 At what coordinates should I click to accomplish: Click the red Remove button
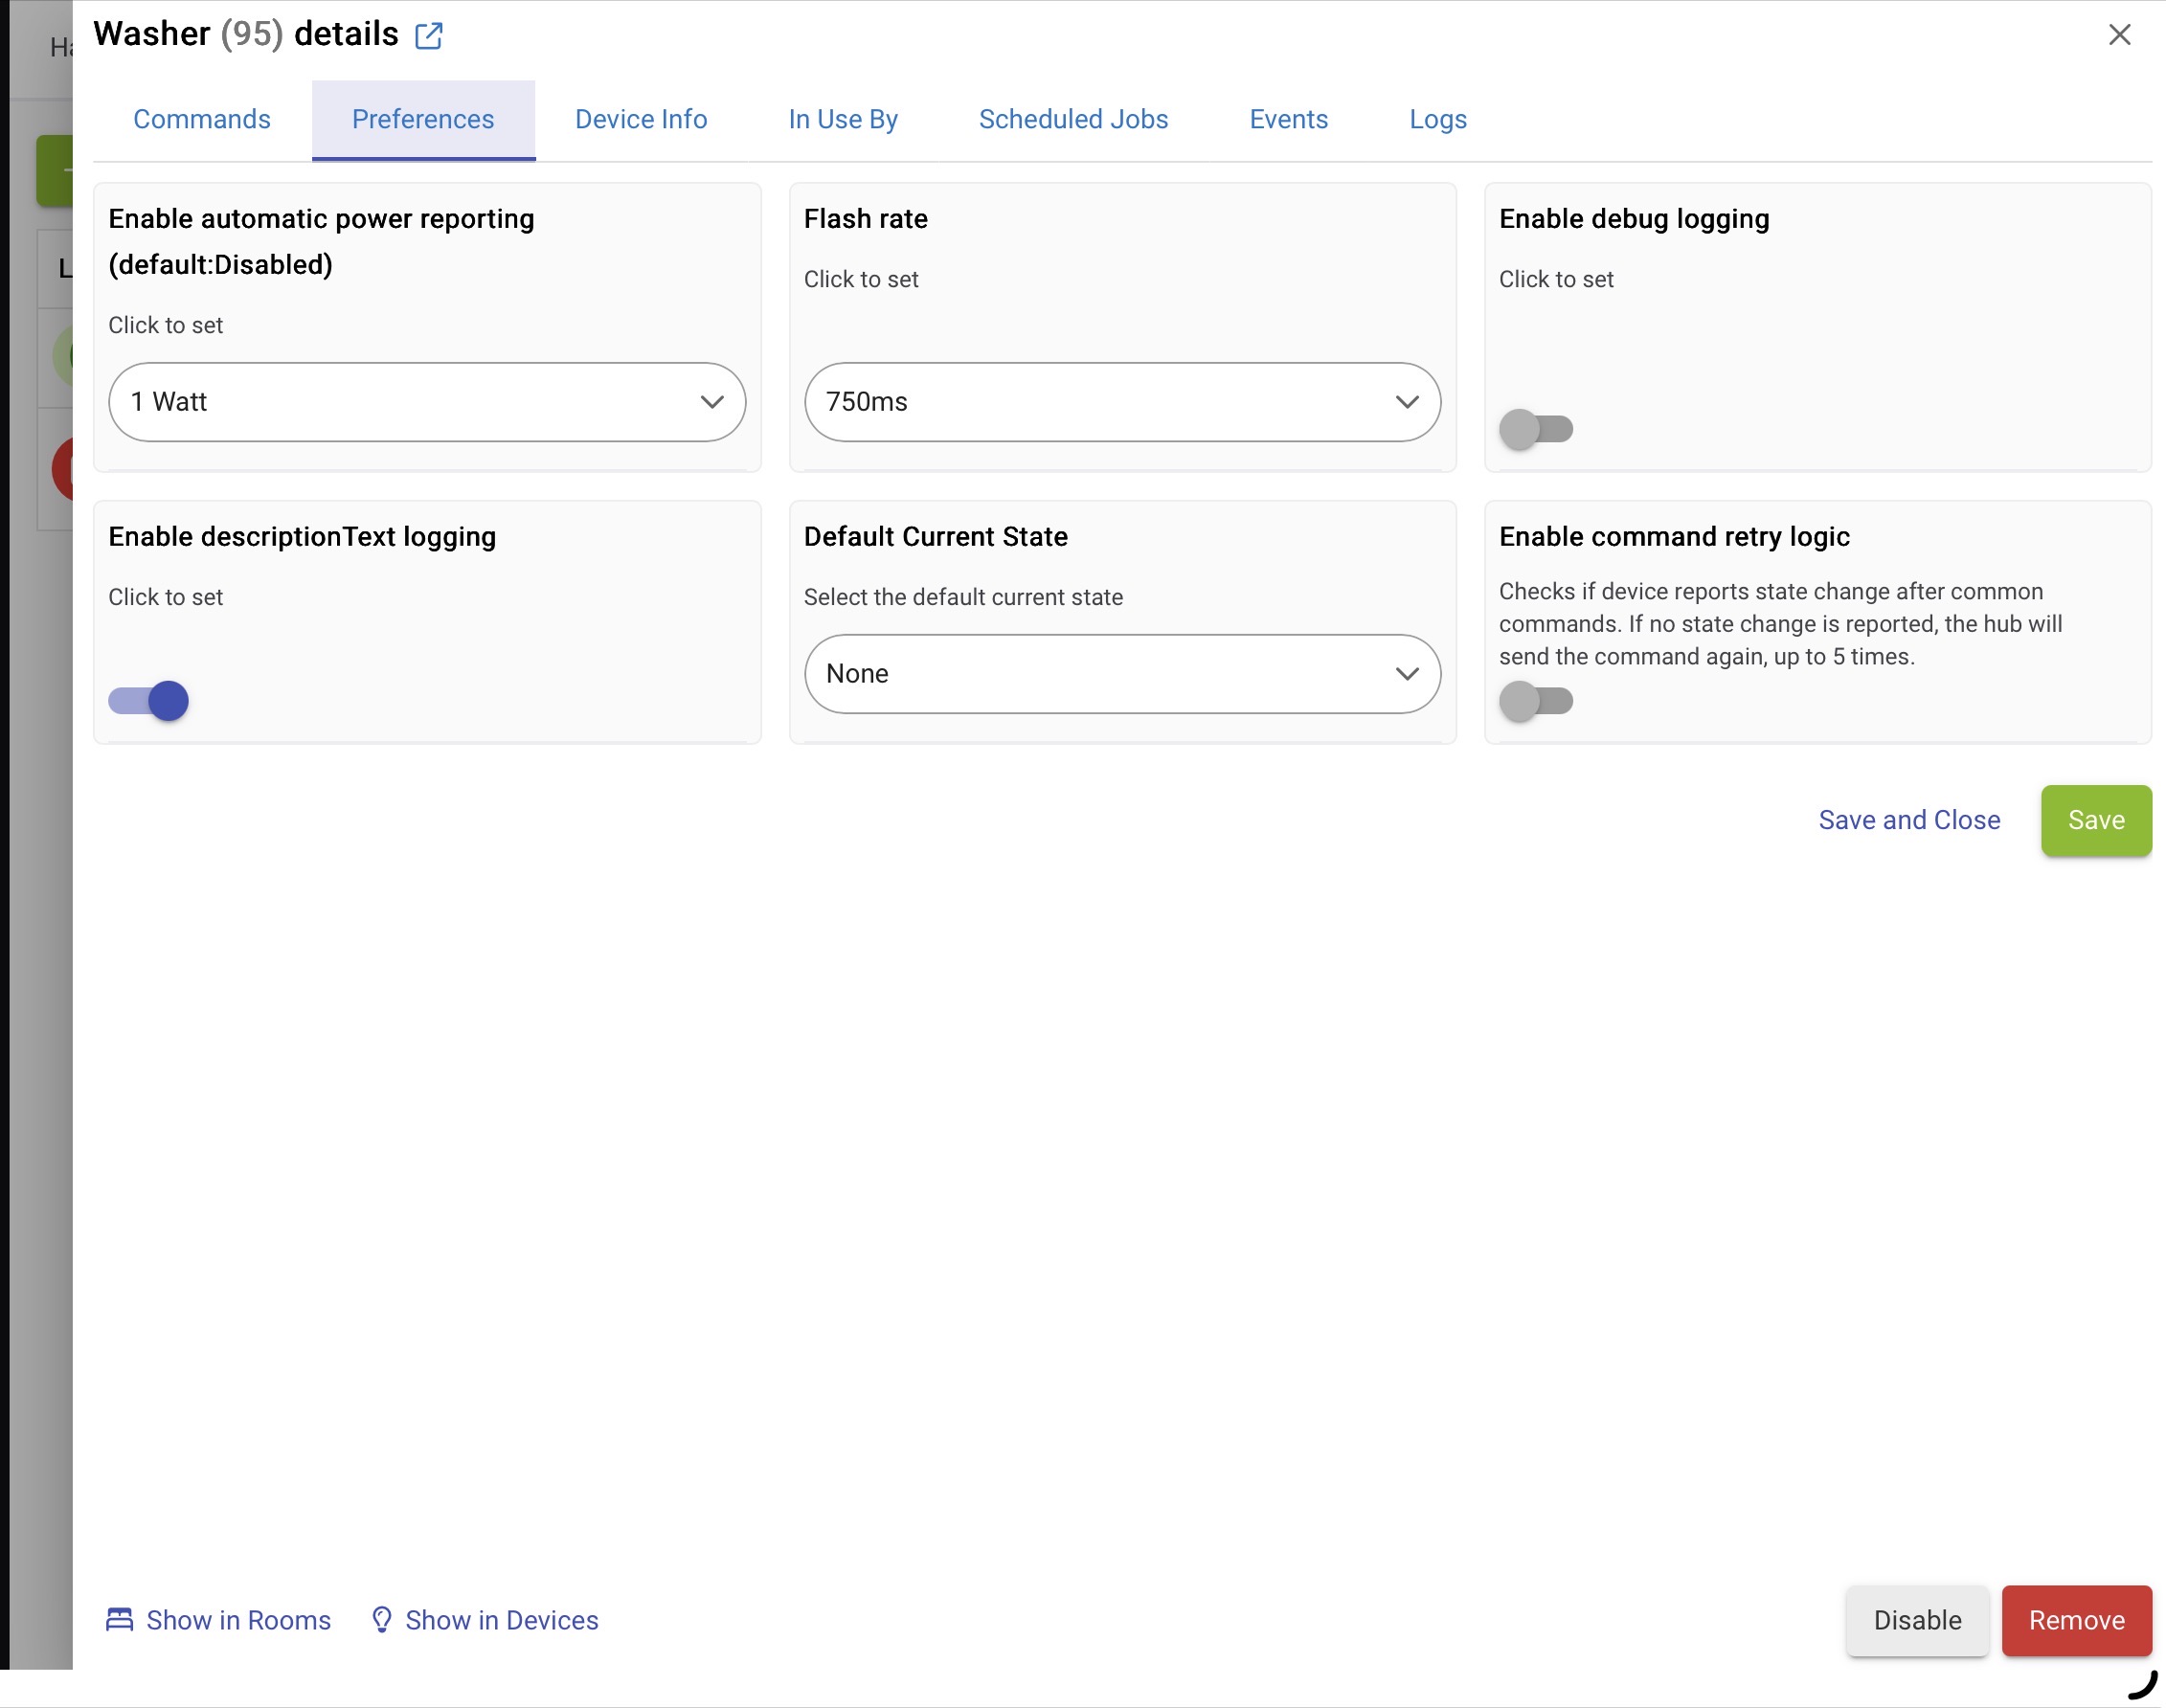2075,1620
